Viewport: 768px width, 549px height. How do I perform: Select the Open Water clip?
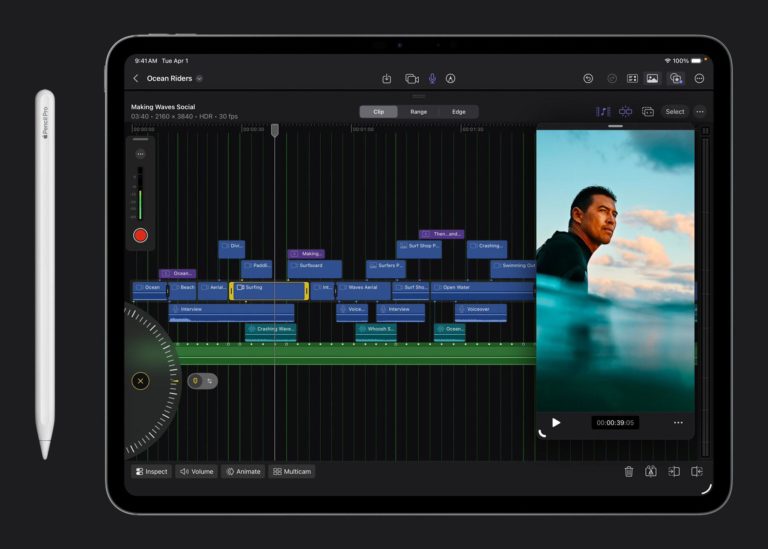[x=483, y=291]
